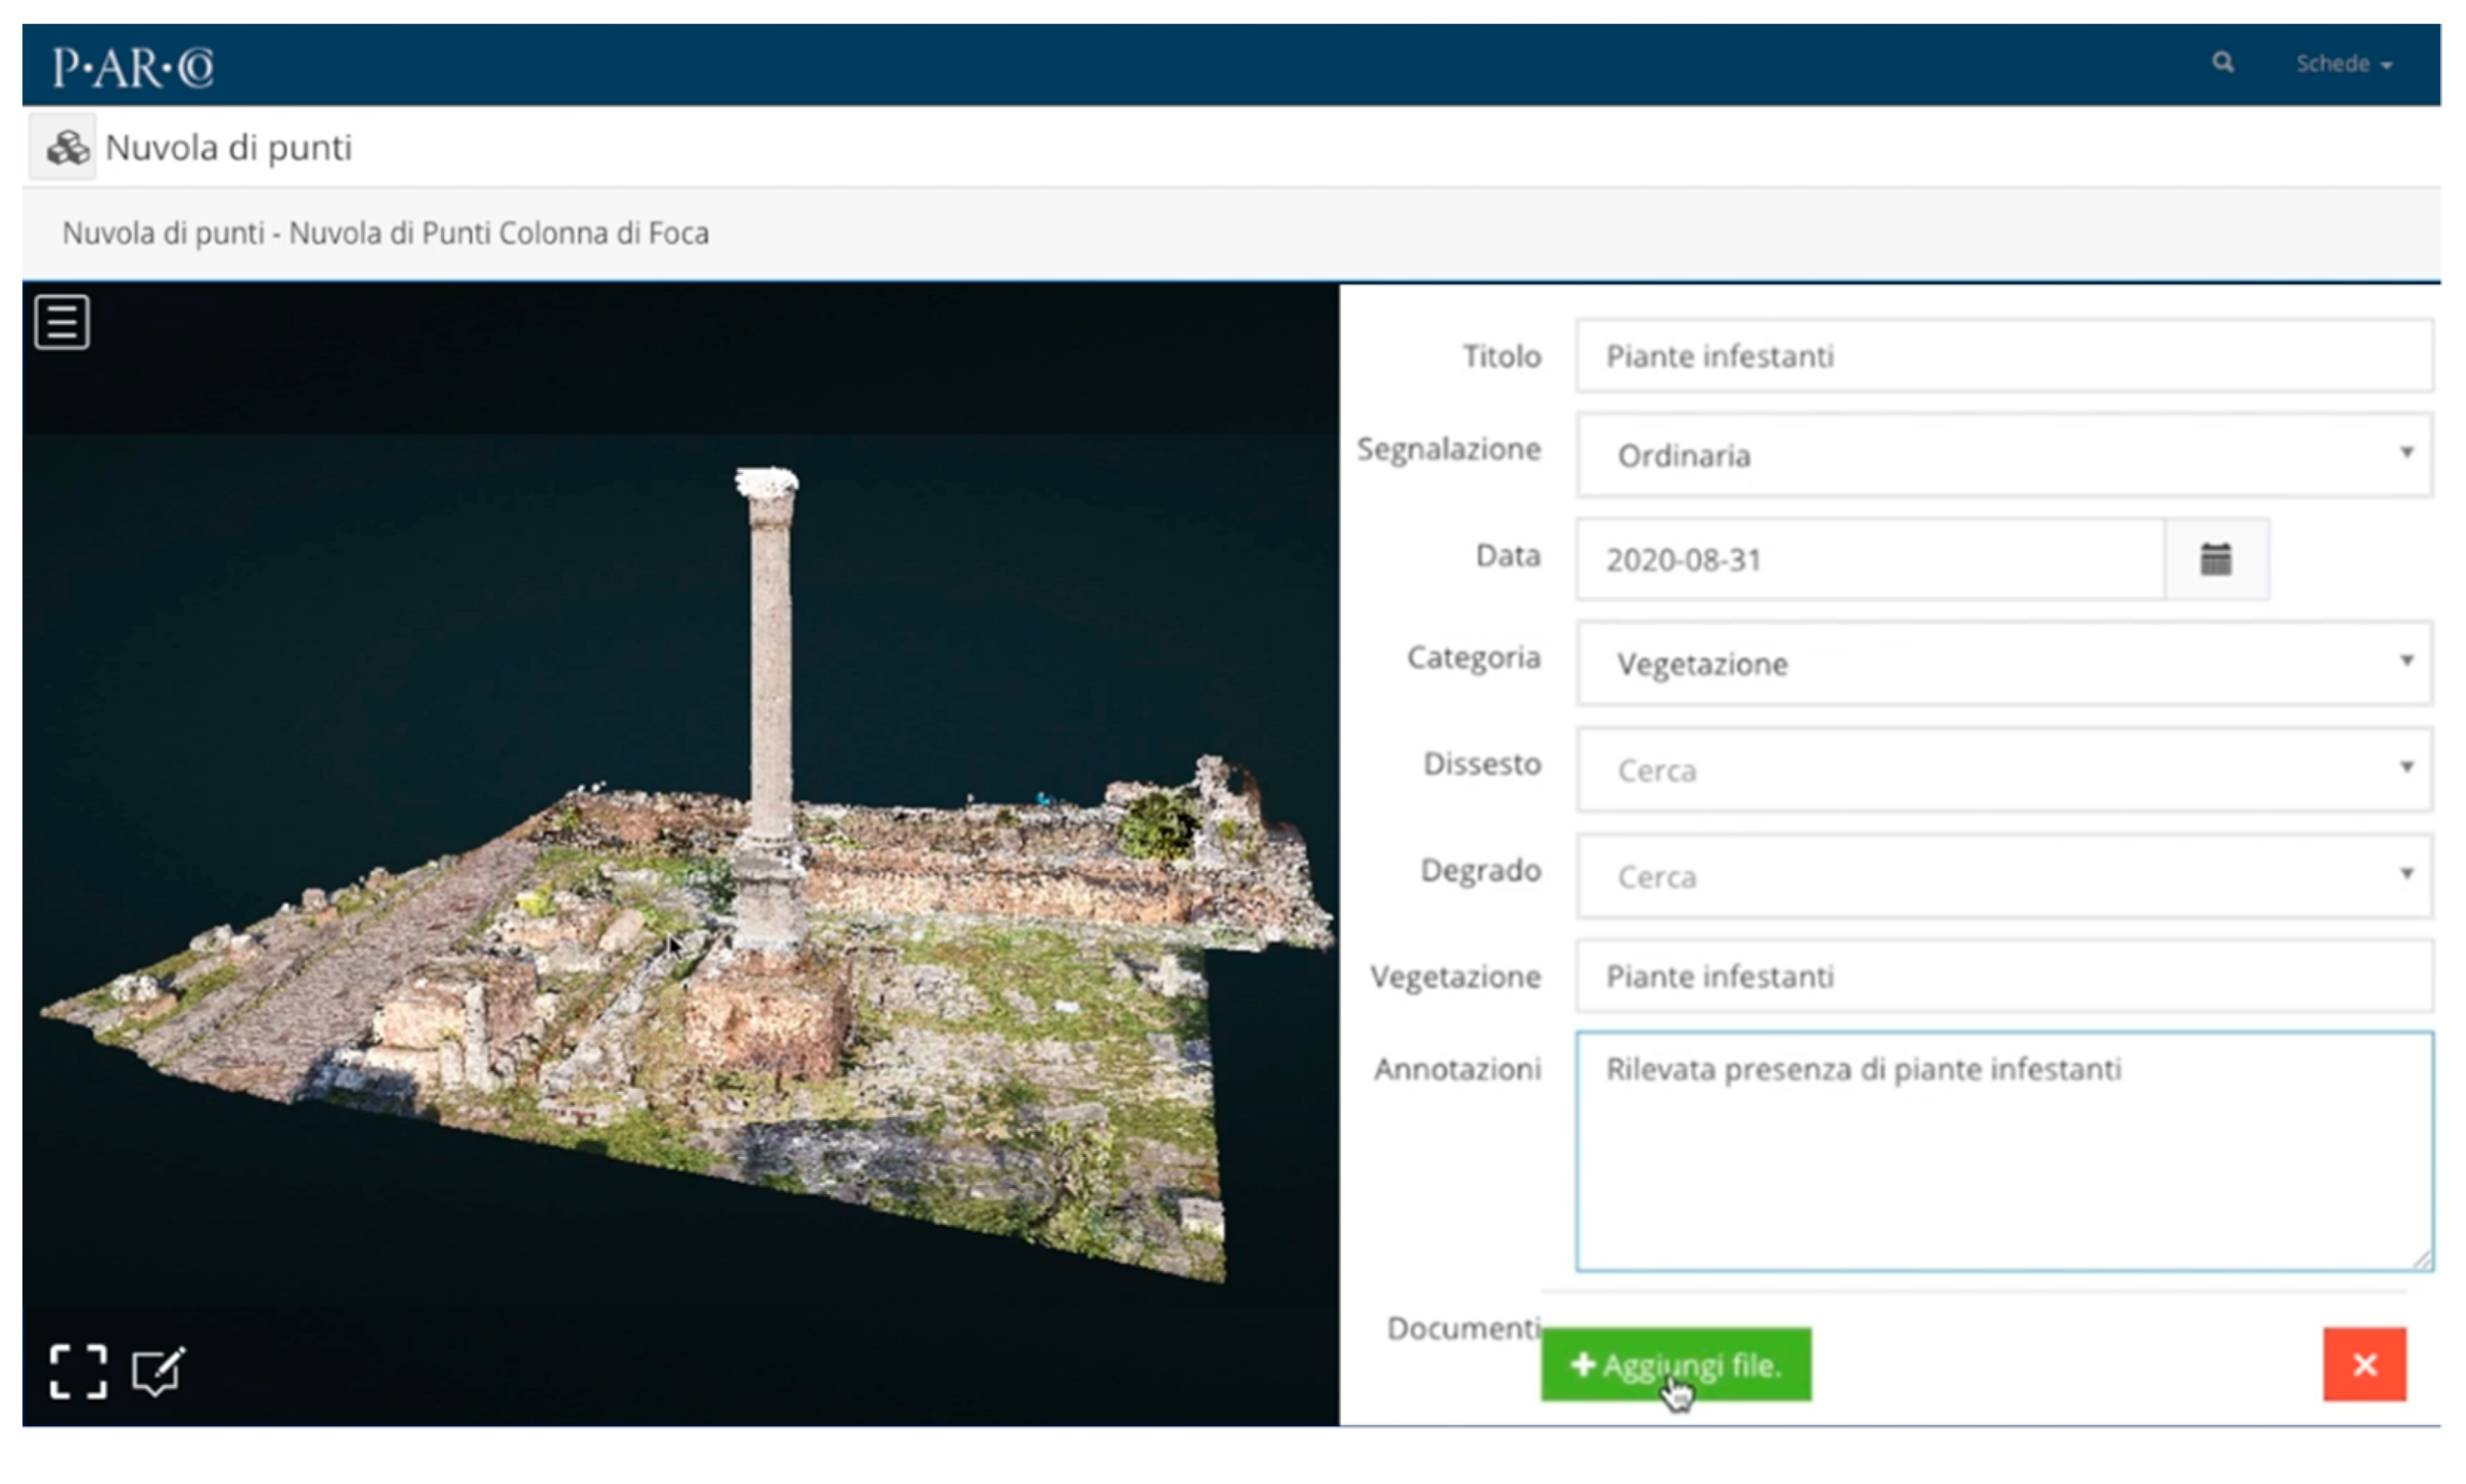This screenshot has width=2466, height=1484.
Task: Open the Degrado Cerca dropdown
Action: 2003,876
